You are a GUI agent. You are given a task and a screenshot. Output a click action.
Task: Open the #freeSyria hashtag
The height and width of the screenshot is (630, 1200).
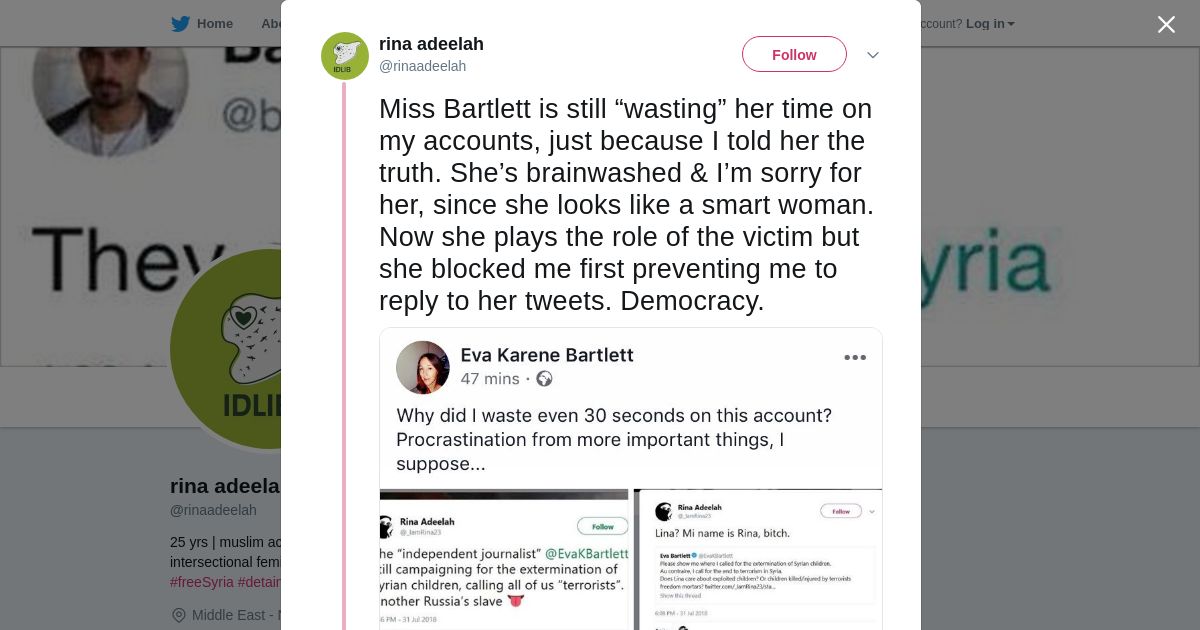tap(202, 582)
